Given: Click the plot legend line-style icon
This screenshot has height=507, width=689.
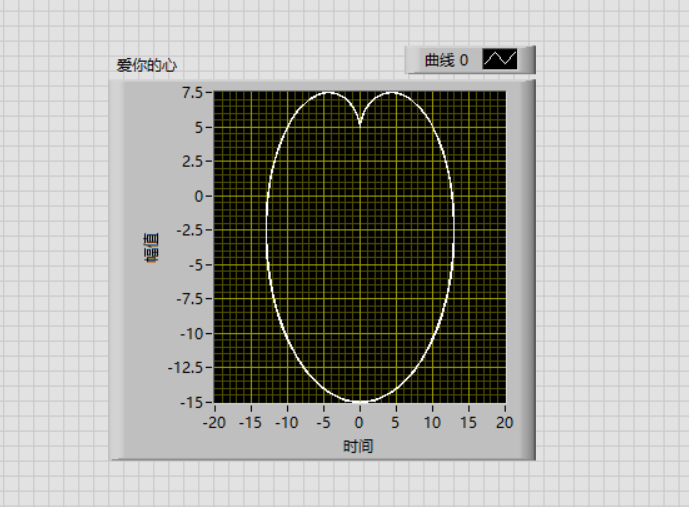Looking at the screenshot, I should tap(500, 59).
